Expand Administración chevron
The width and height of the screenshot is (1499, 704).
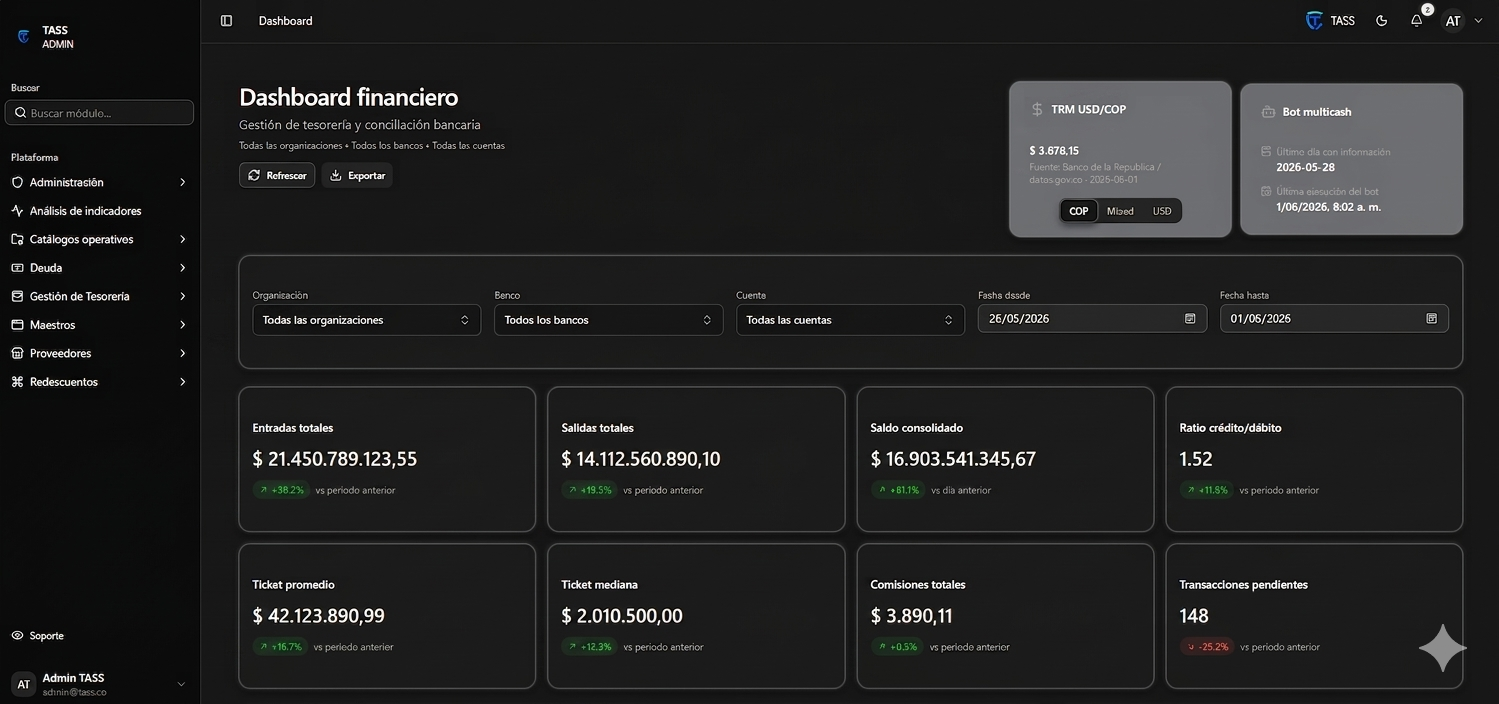coord(182,183)
